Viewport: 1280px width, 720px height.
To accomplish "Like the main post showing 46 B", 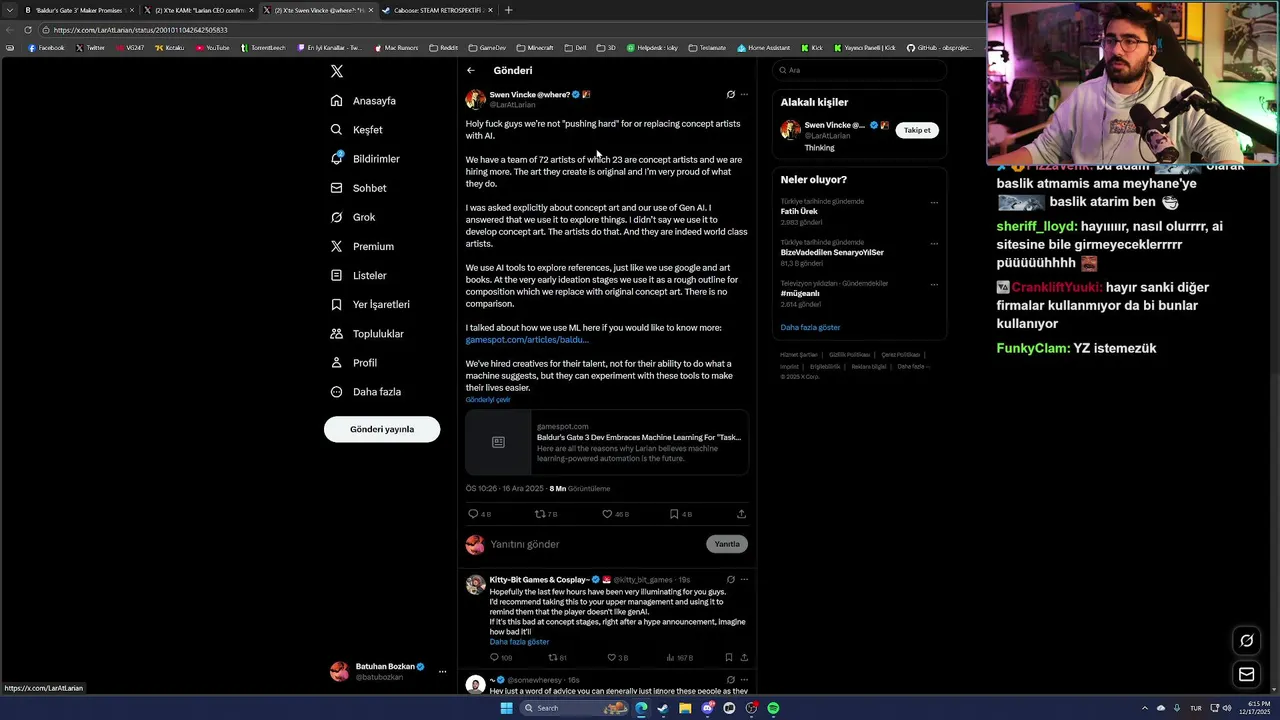I will tap(607, 514).
